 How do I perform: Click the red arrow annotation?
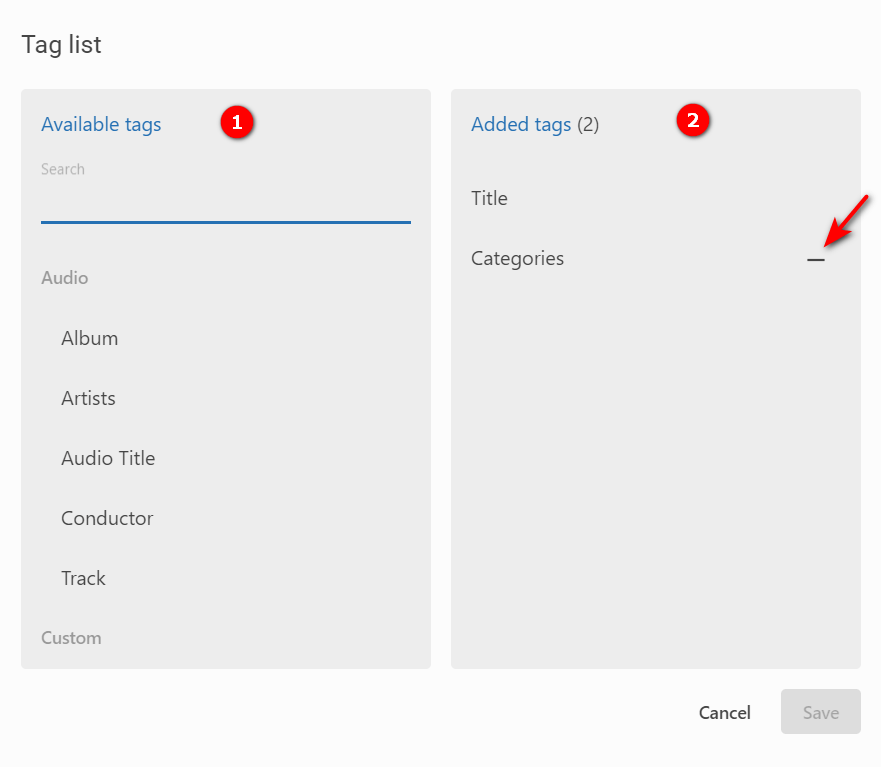pyautogui.click(x=844, y=220)
